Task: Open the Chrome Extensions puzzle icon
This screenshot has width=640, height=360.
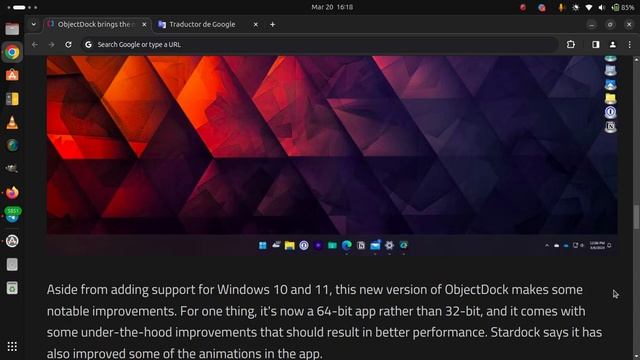Action: tap(571, 44)
